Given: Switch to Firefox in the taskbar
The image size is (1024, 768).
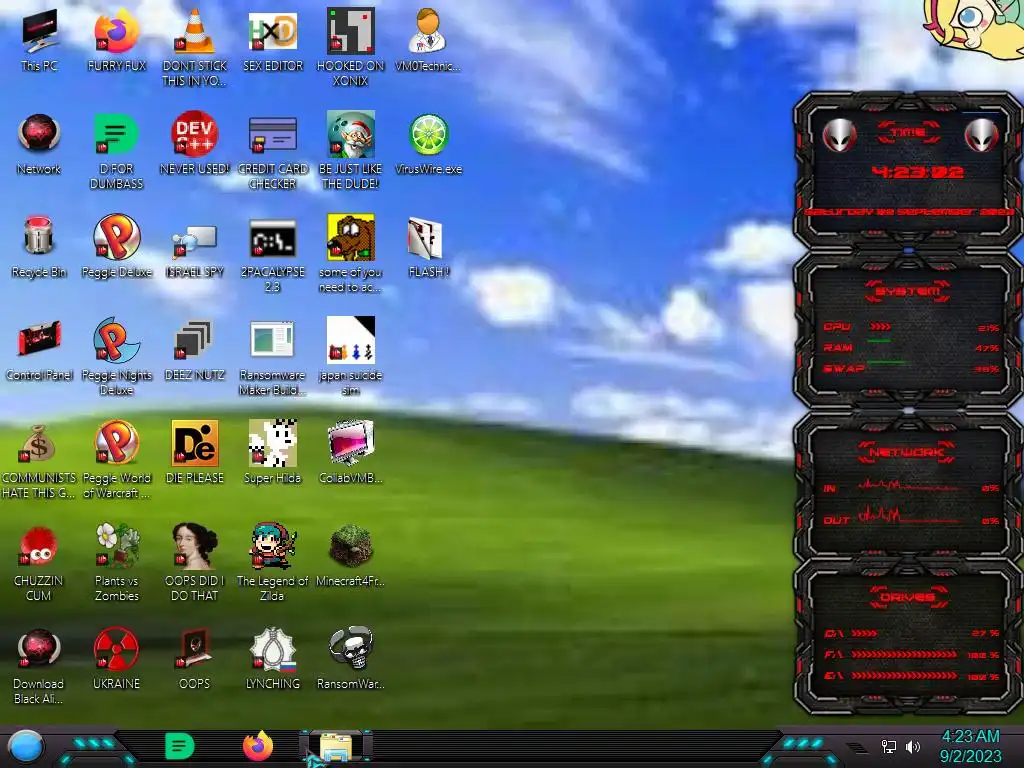Looking at the screenshot, I should pyautogui.click(x=258, y=746).
